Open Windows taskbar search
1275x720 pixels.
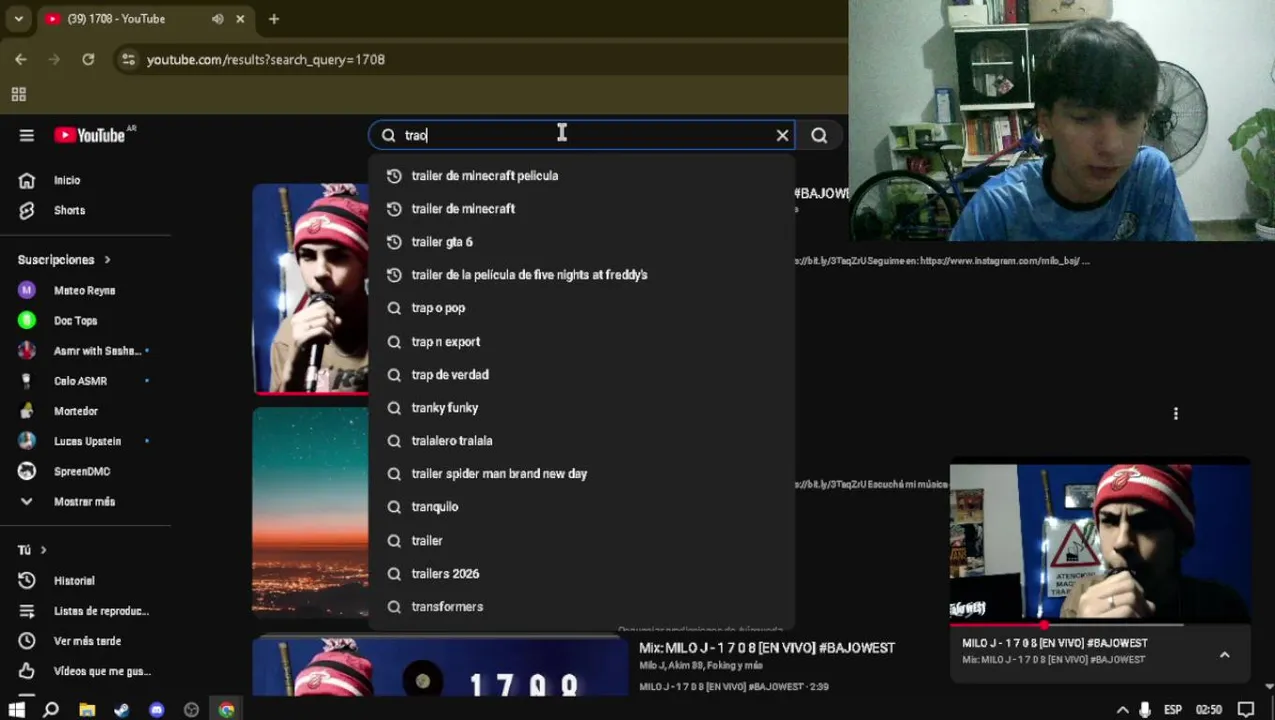click(51, 710)
